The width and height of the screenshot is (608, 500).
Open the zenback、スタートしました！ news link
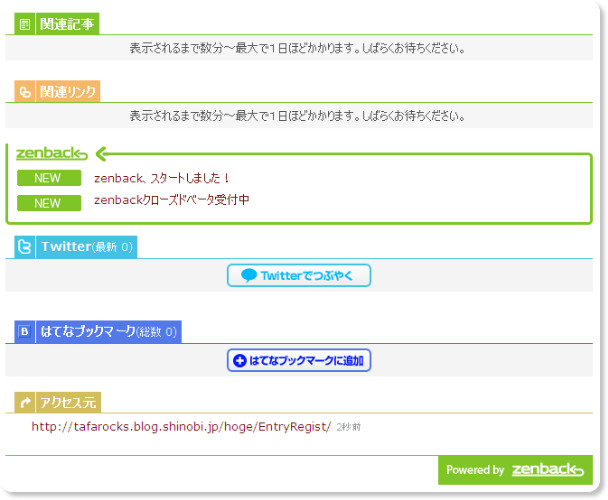click(162, 178)
